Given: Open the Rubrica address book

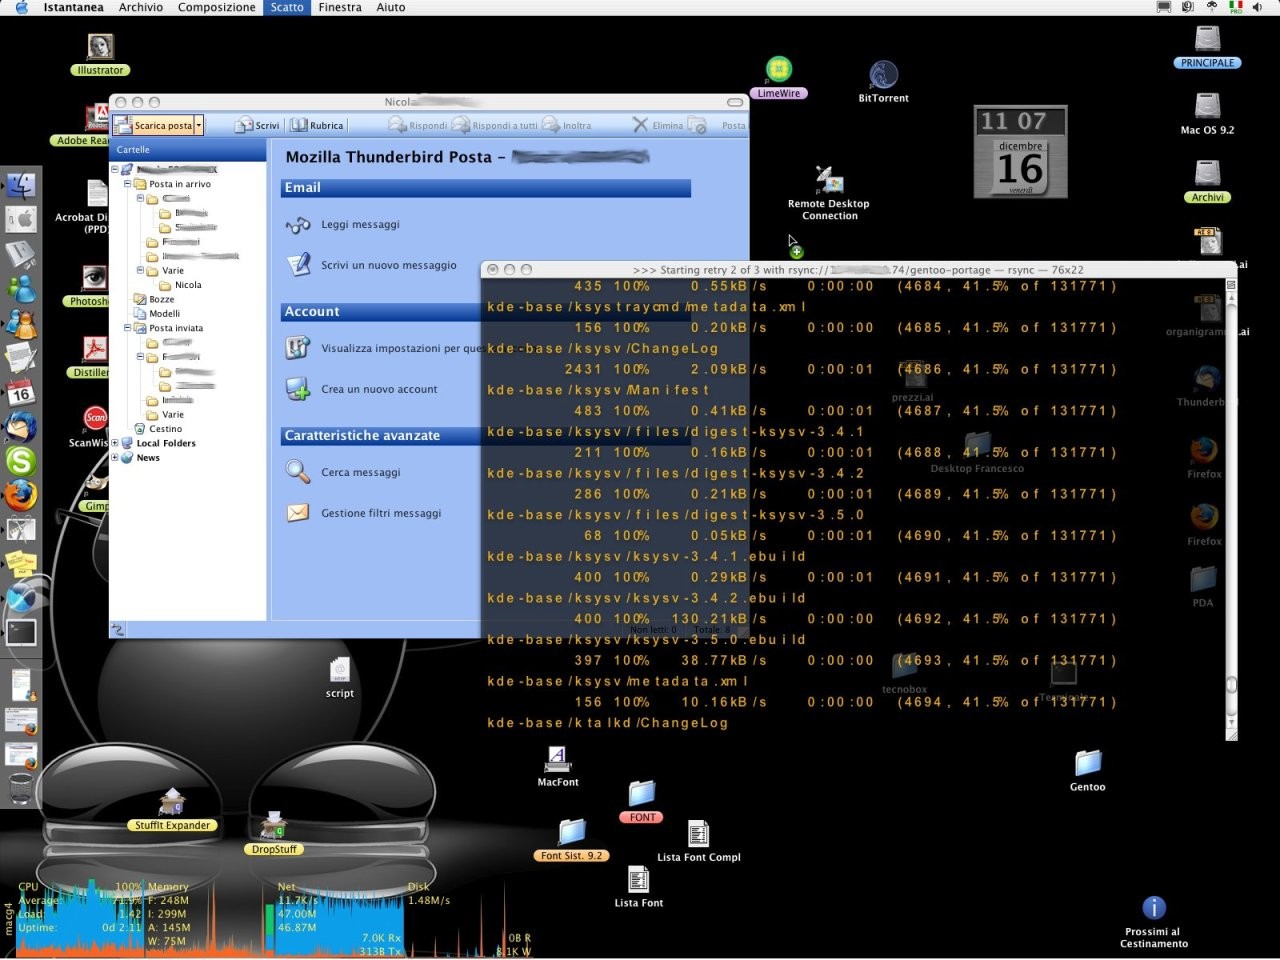Looking at the screenshot, I should point(317,125).
